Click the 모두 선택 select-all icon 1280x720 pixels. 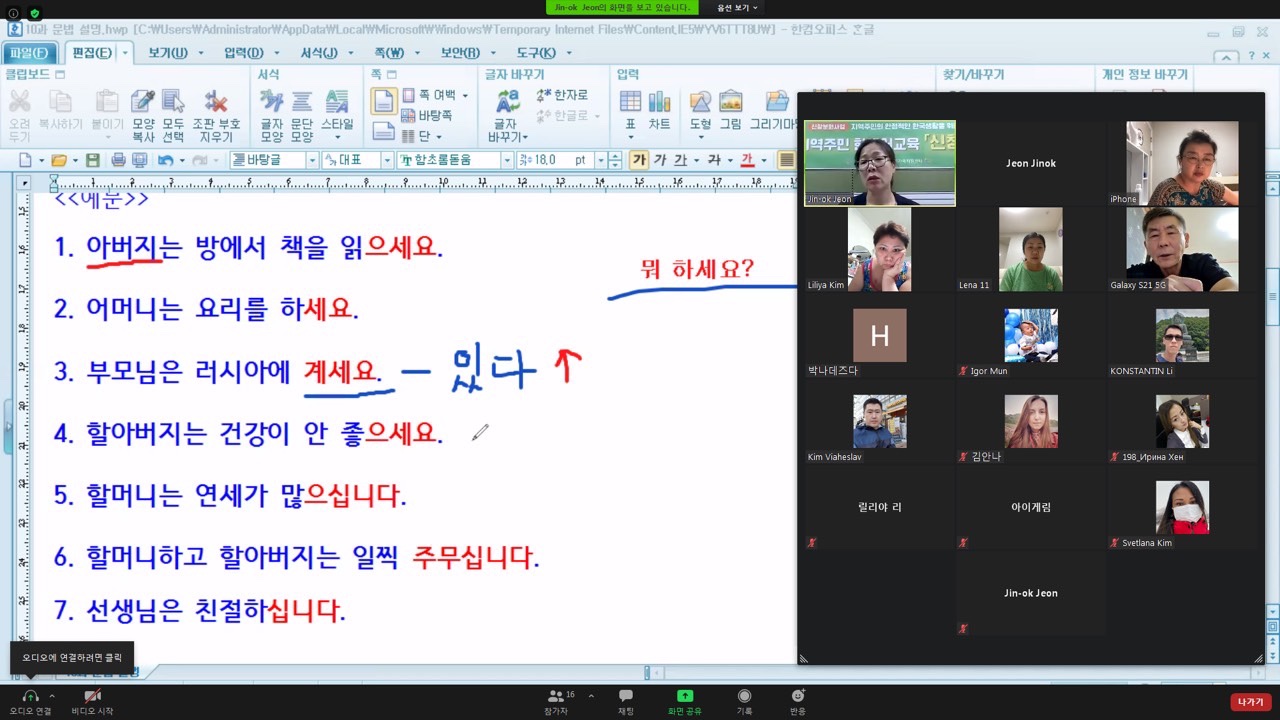click(x=173, y=101)
